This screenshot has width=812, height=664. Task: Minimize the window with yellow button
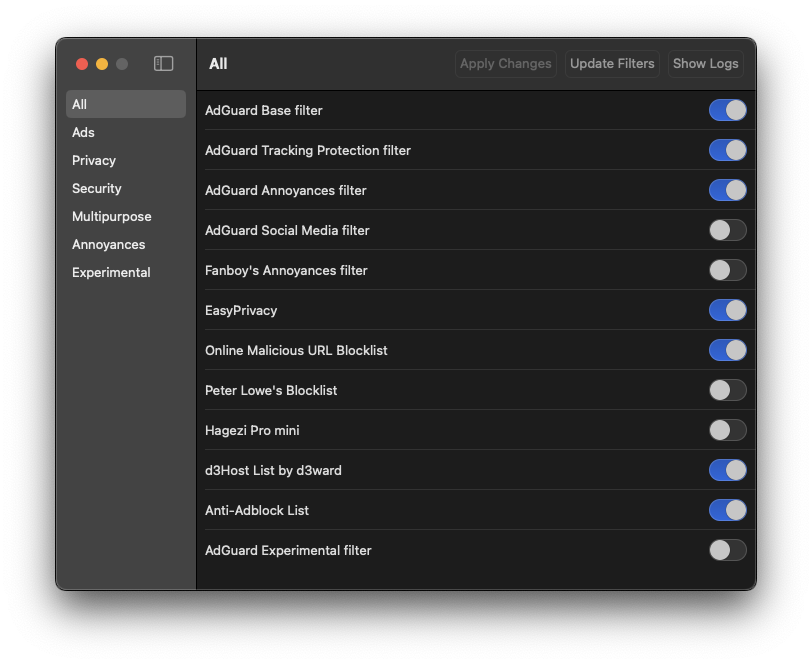tap(102, 64)
